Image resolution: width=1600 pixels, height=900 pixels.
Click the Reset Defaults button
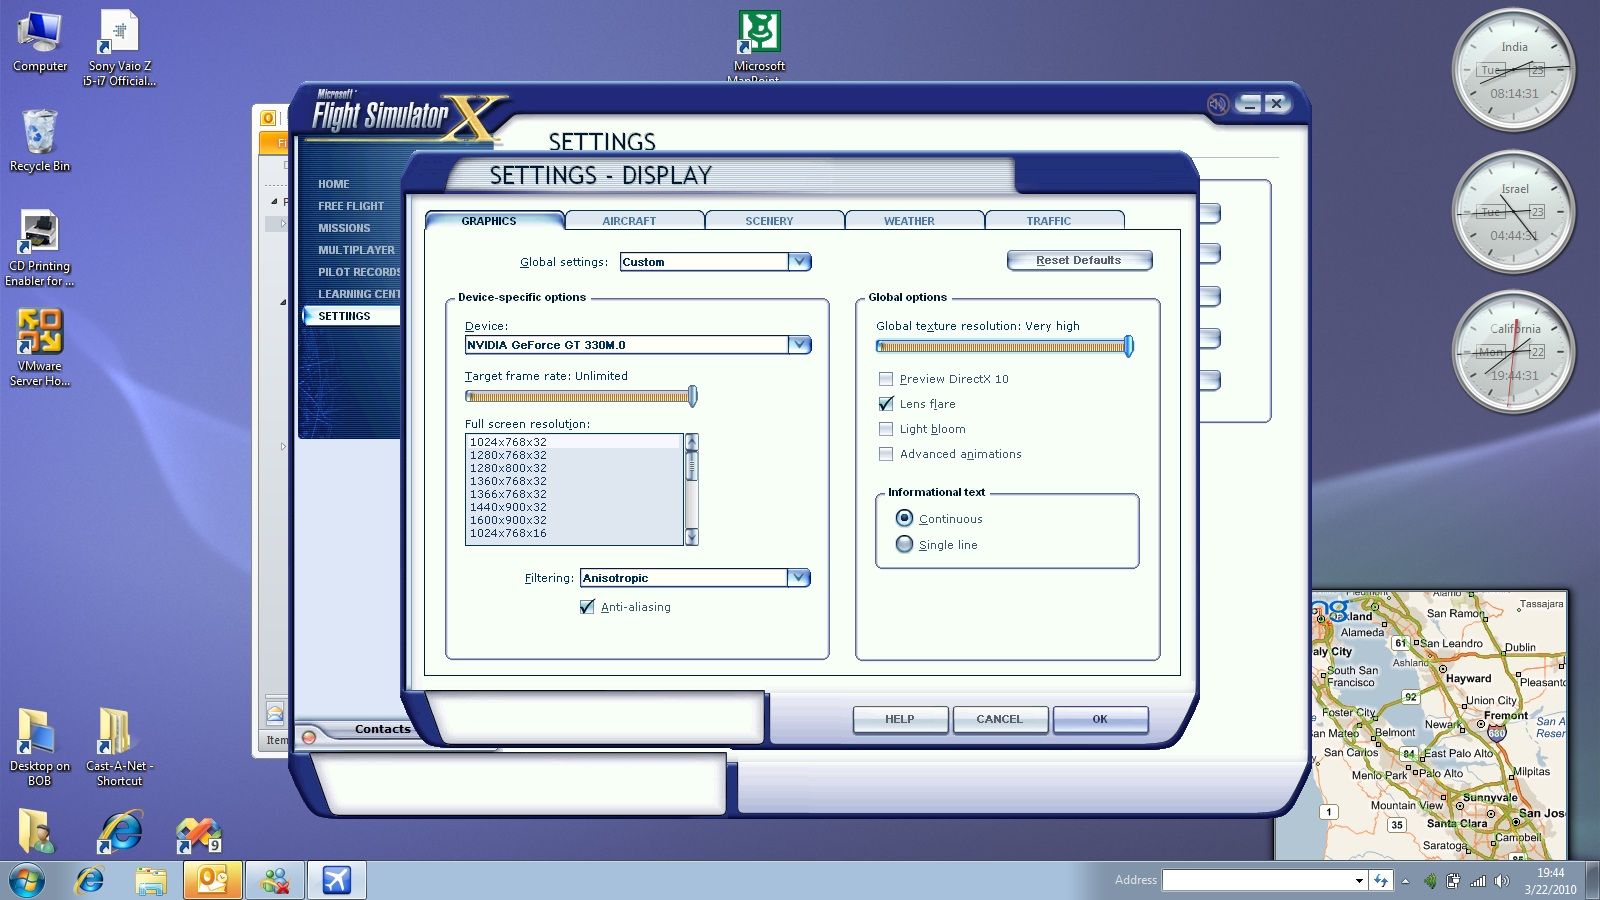(x=1079, y=260)
